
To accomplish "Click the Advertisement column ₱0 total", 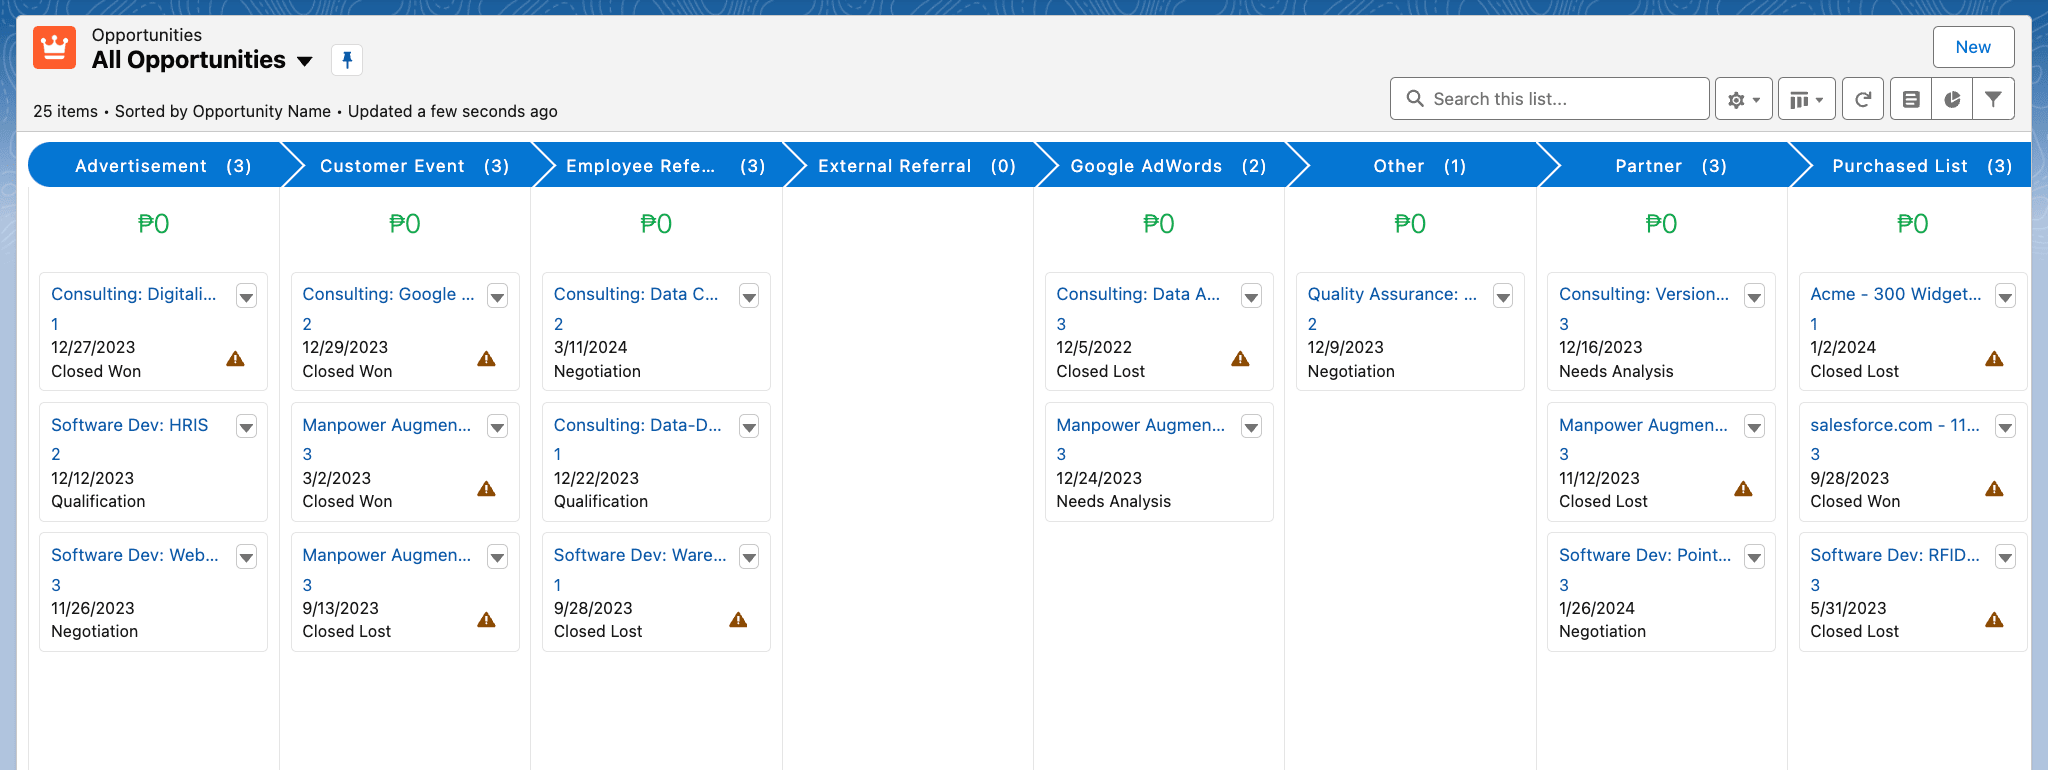I will [x=153, y=224].
